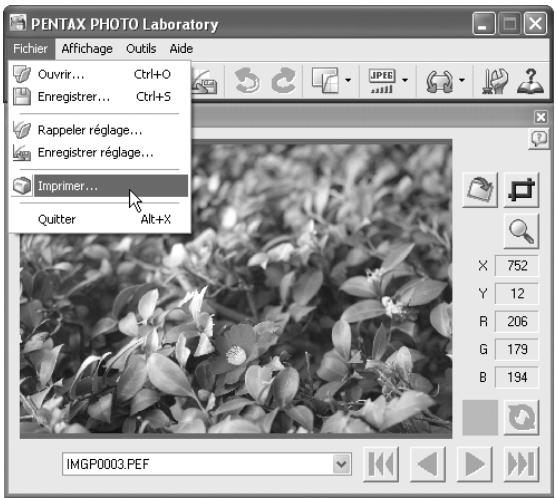
Task: Click the PENTAX PHOTO Laboratory title icon
Action: coord(18,23)
